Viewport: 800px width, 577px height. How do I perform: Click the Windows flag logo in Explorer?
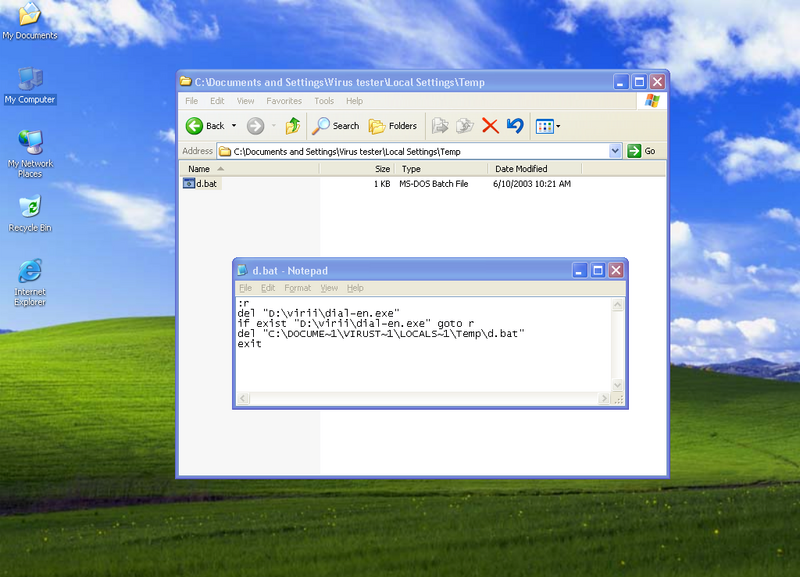point(652,101)
